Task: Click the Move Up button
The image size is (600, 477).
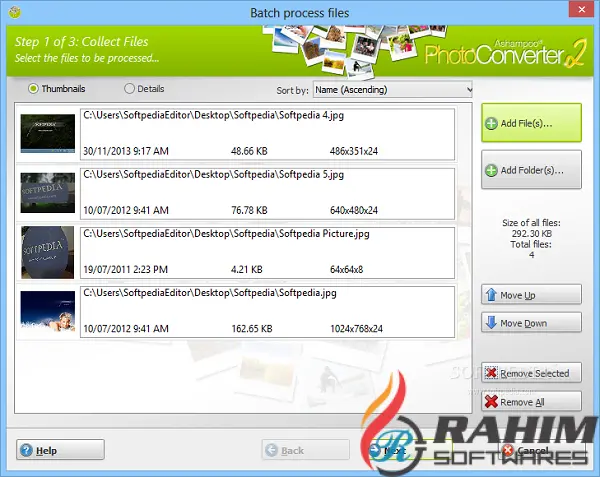Action: [531, 295]
